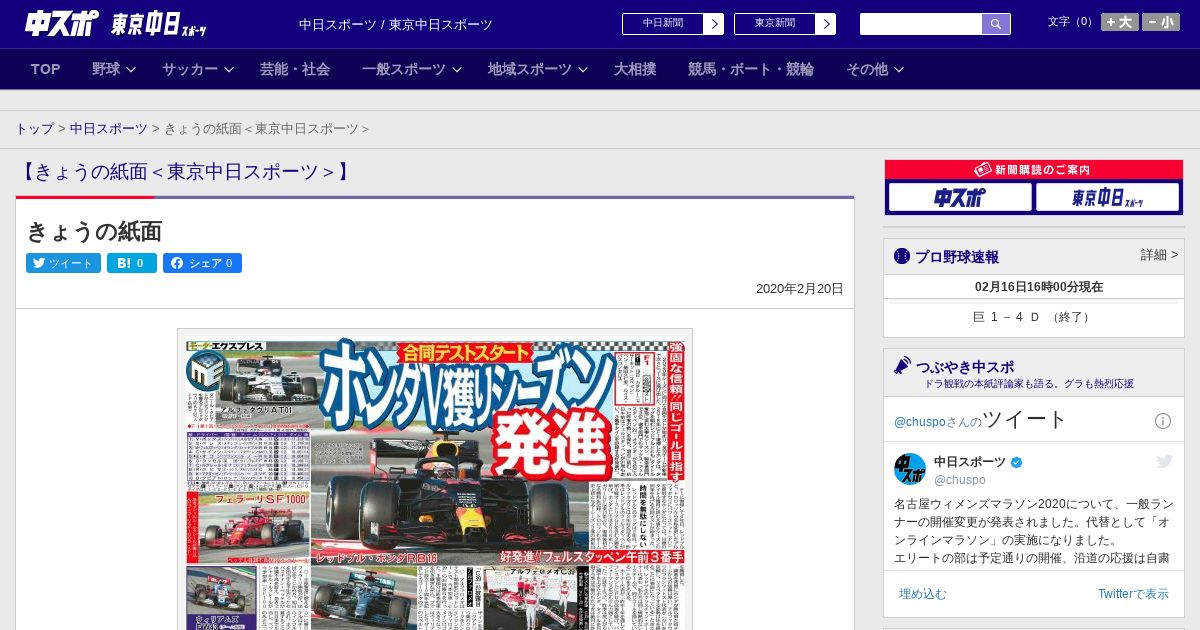Open the 競馬・ボート・競輪 menu item
This screenshot has width=1200, height=630.
tap(751, 69)
